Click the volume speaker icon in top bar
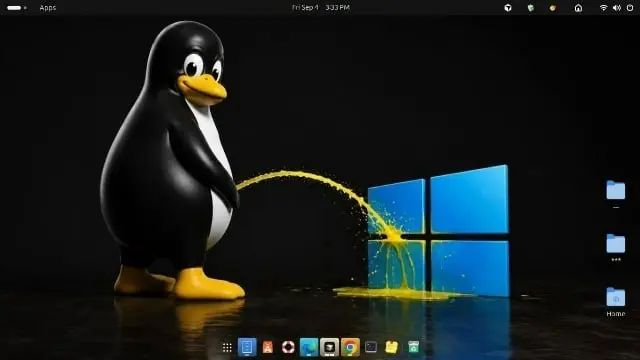The height and width of the screenshot is (360, 640). (617, 8)
